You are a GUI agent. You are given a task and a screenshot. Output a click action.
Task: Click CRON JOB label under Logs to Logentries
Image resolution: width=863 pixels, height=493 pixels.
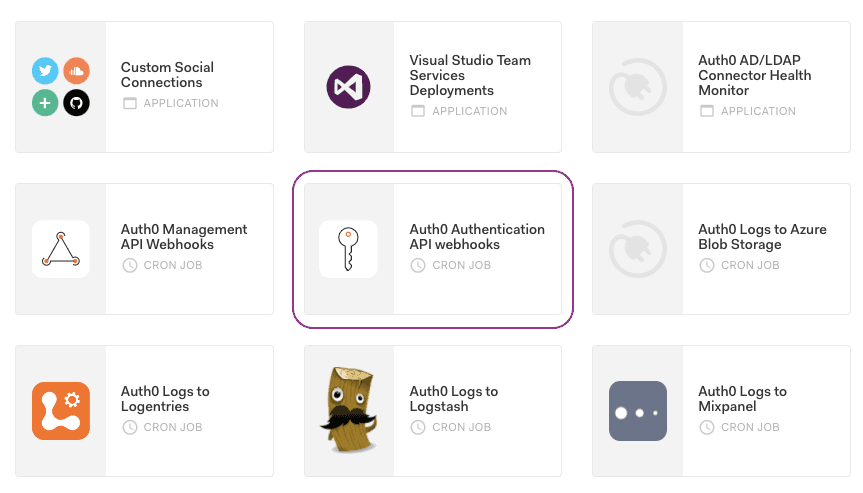(173, 427)
